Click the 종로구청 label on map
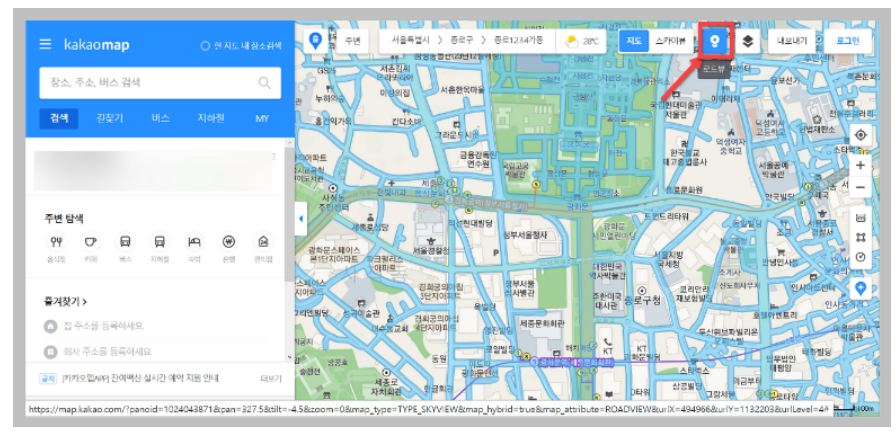The image size is (896, 441). (x=645, y=299)
